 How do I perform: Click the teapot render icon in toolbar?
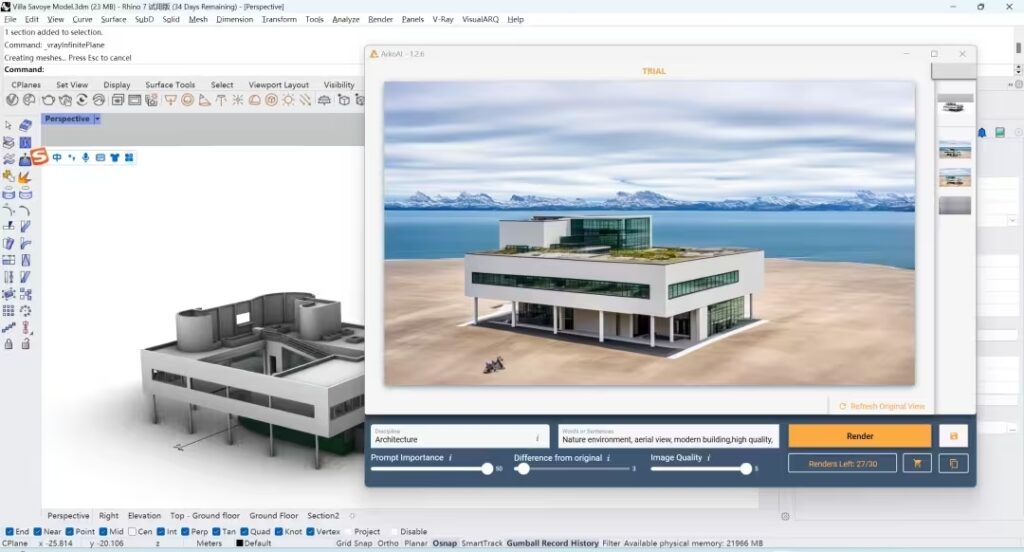(x=48, y=100)
